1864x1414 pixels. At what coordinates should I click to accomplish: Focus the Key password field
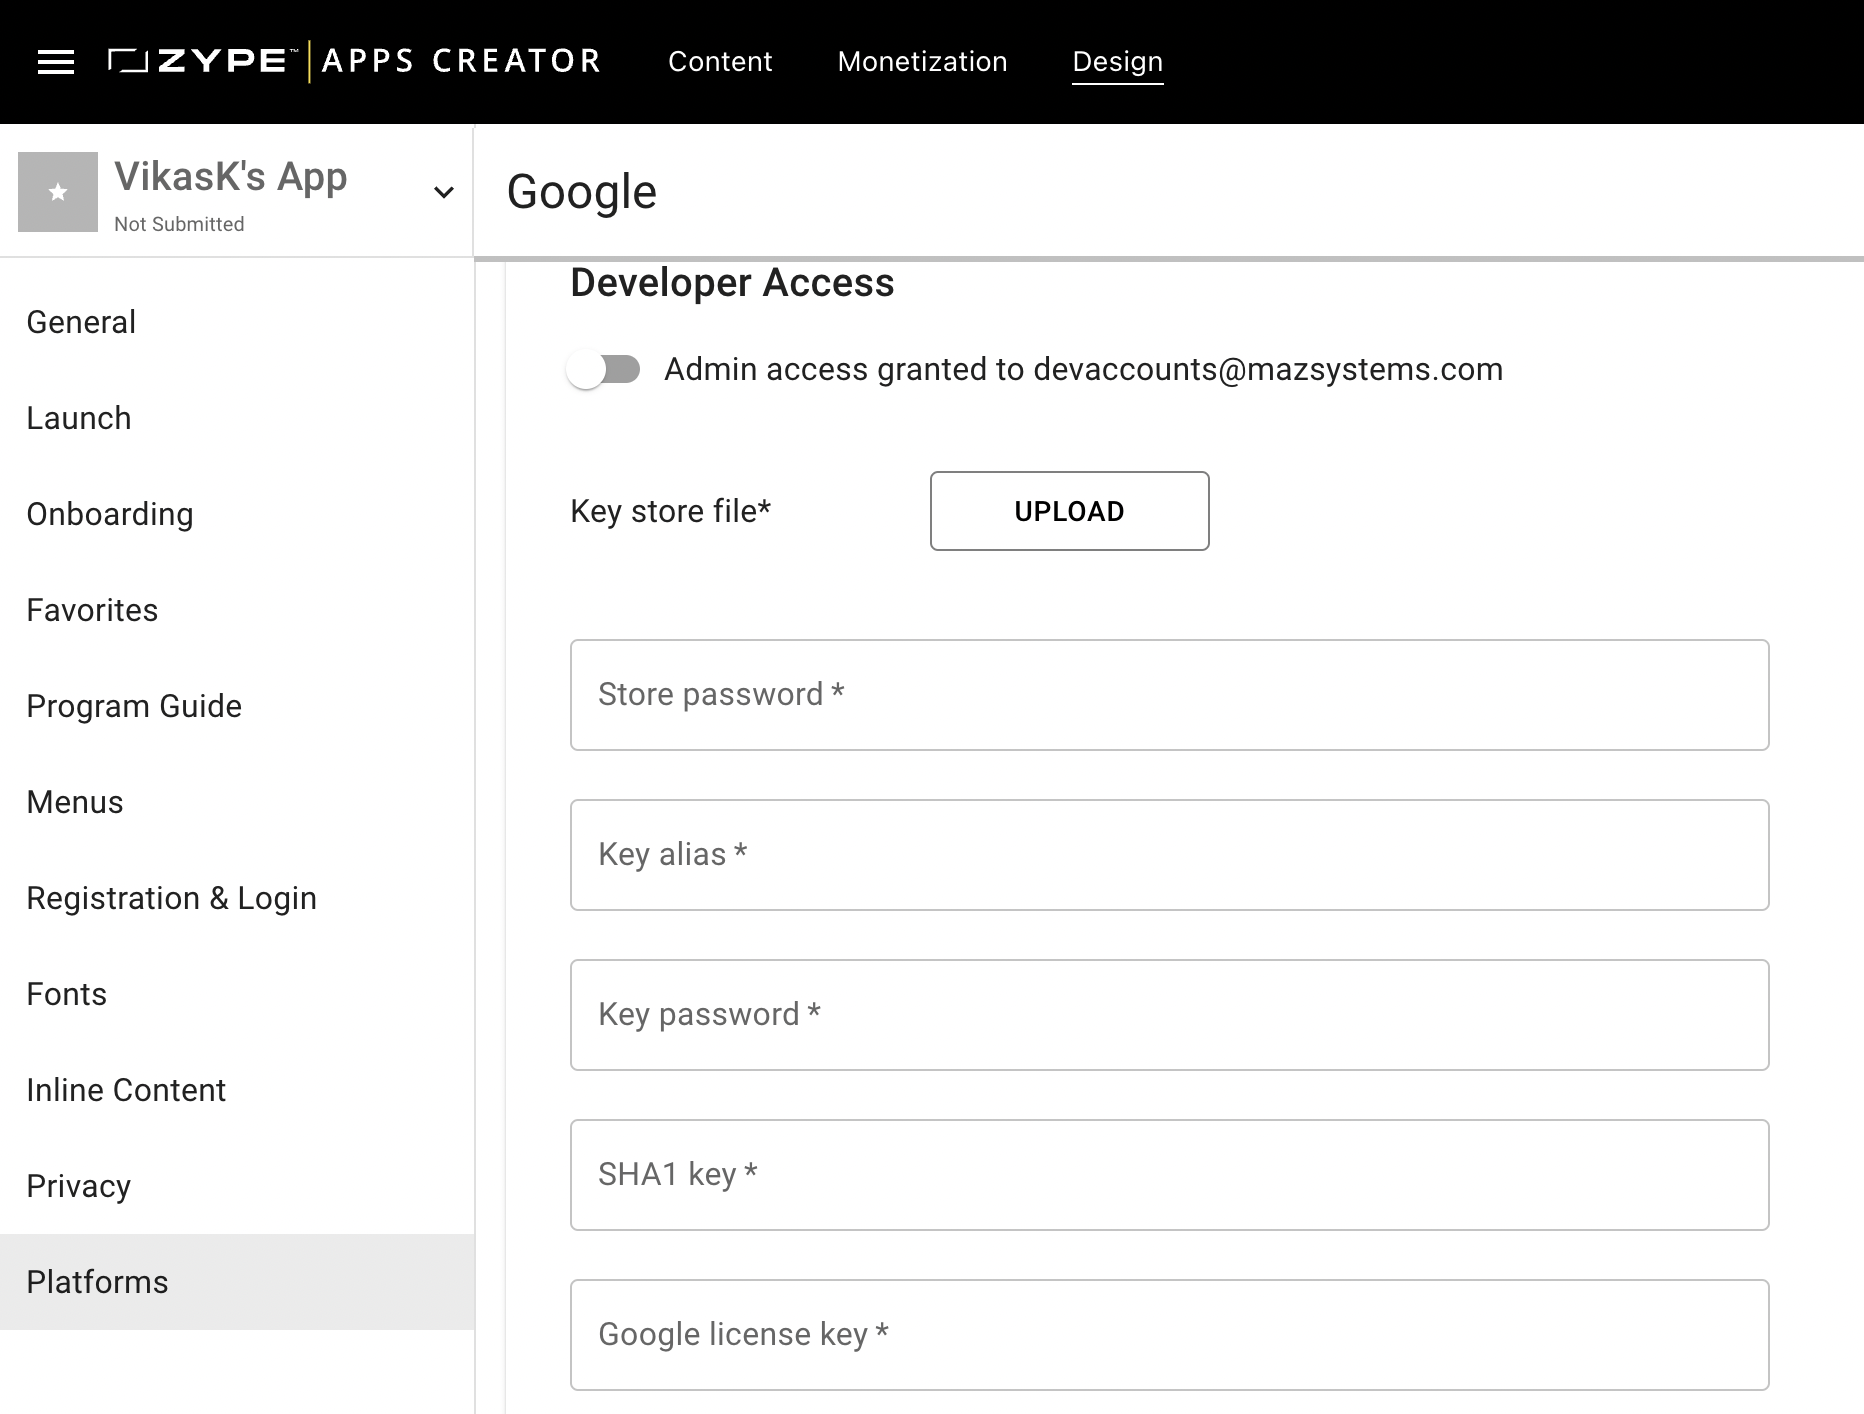1169,1015
